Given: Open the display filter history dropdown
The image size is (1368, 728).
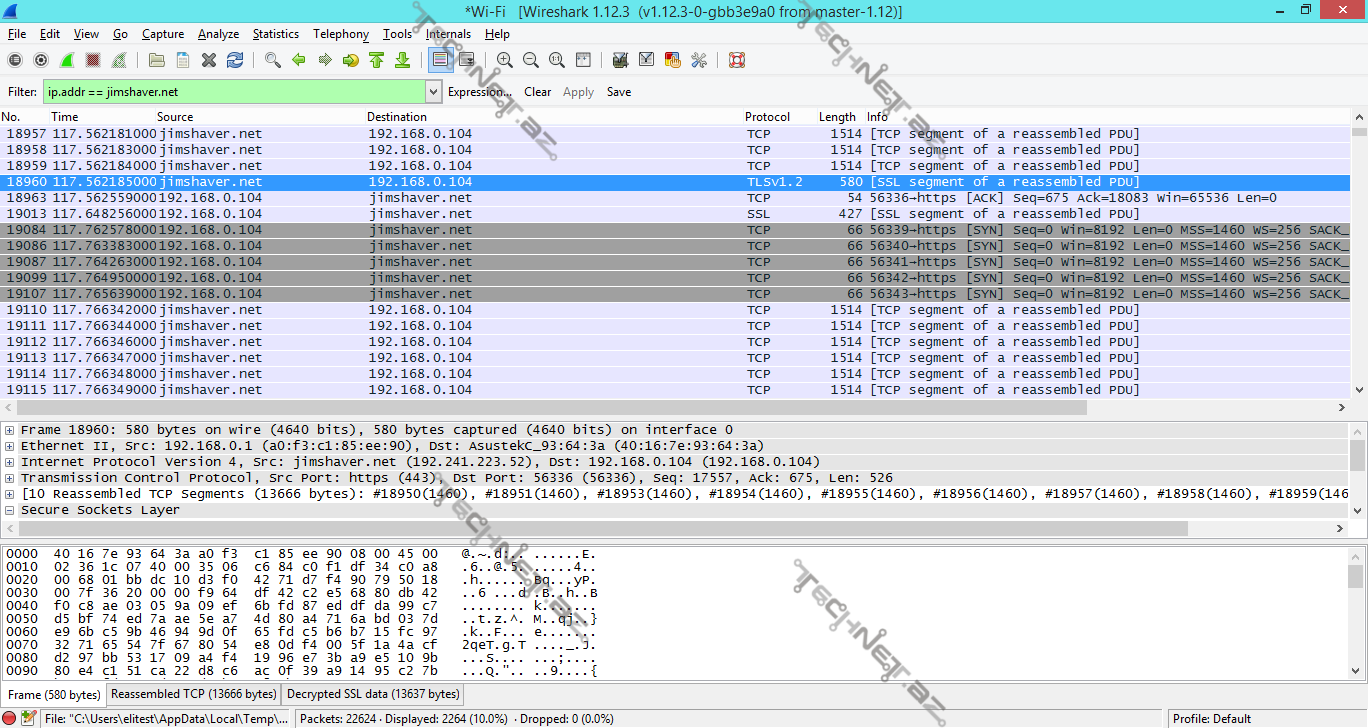Looking at the screenshot, I should click(x=433, y=92).
